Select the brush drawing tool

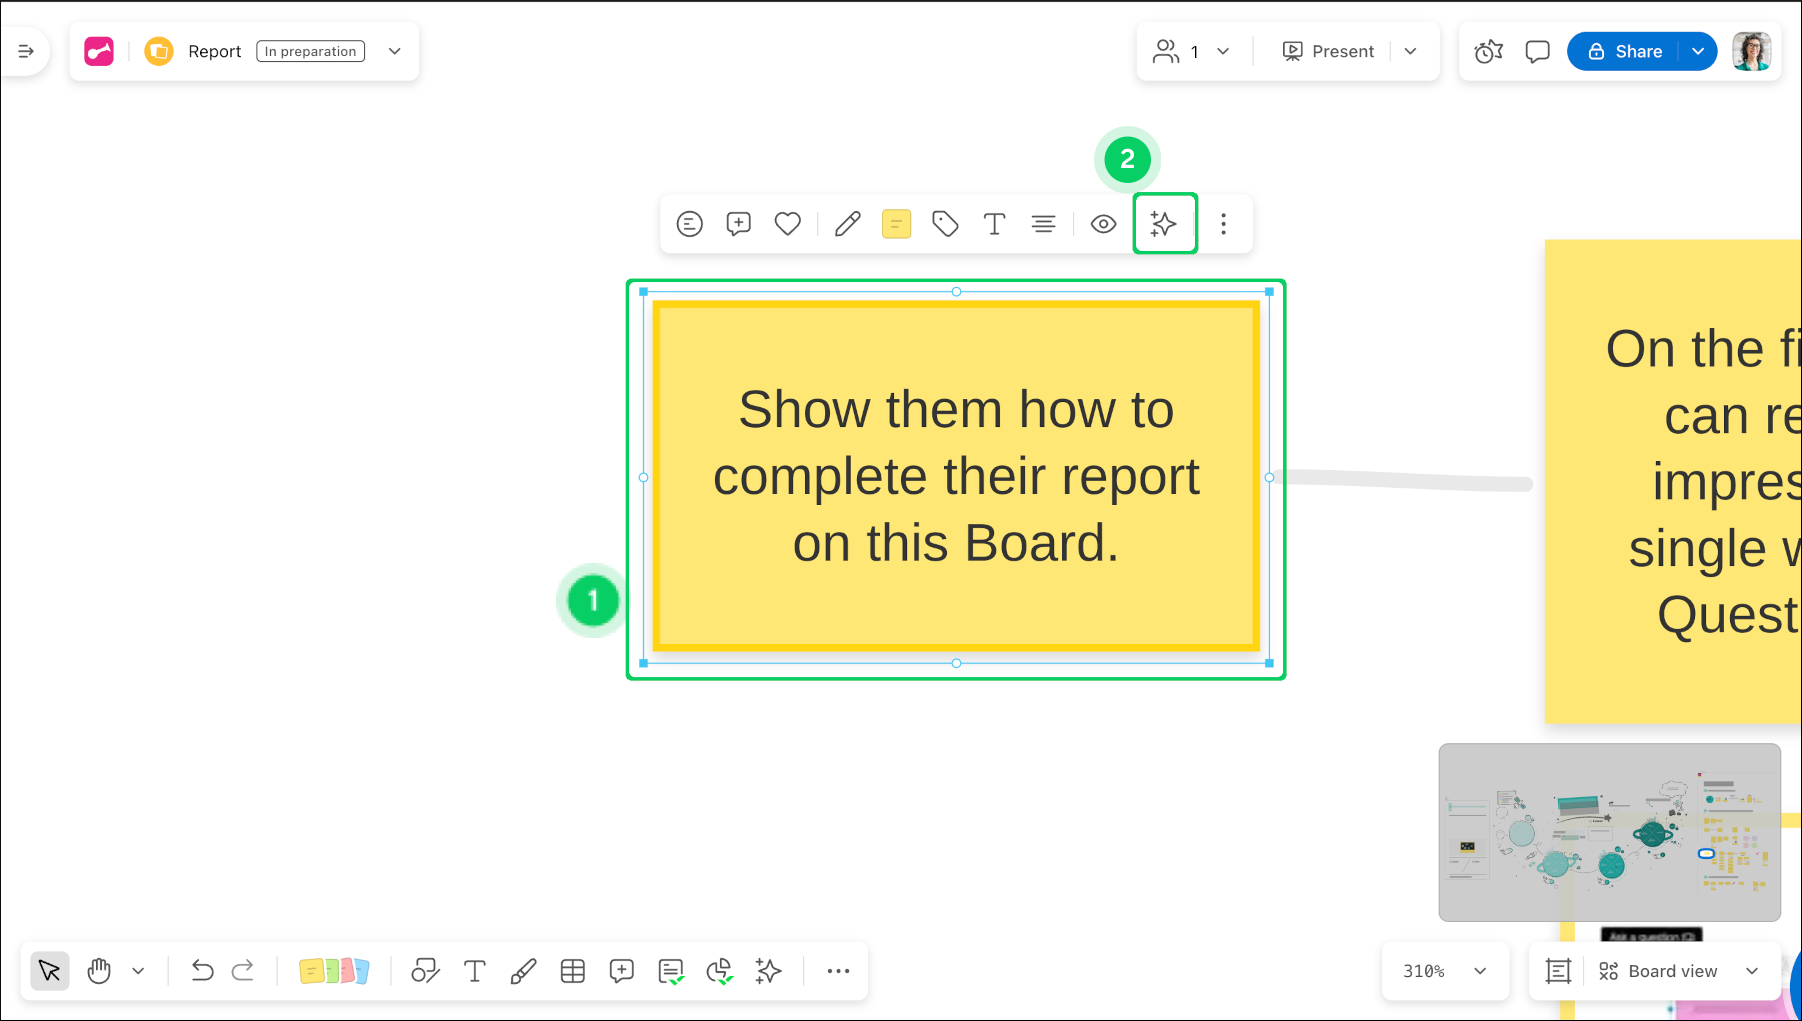523,971
